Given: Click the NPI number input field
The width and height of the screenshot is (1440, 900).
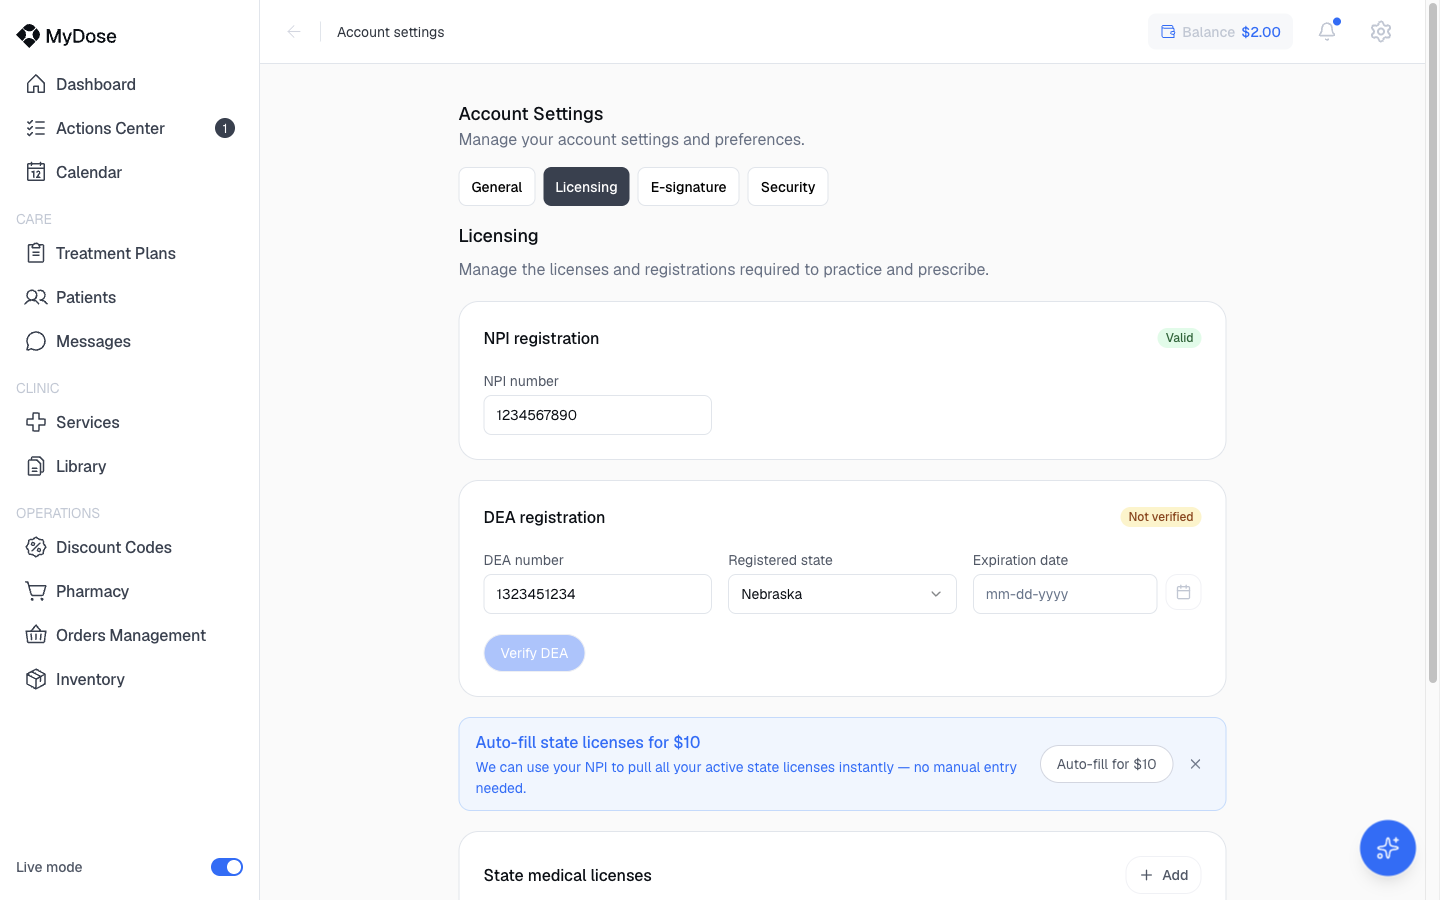Looking at the screenshot, I should tap(597, 415).
